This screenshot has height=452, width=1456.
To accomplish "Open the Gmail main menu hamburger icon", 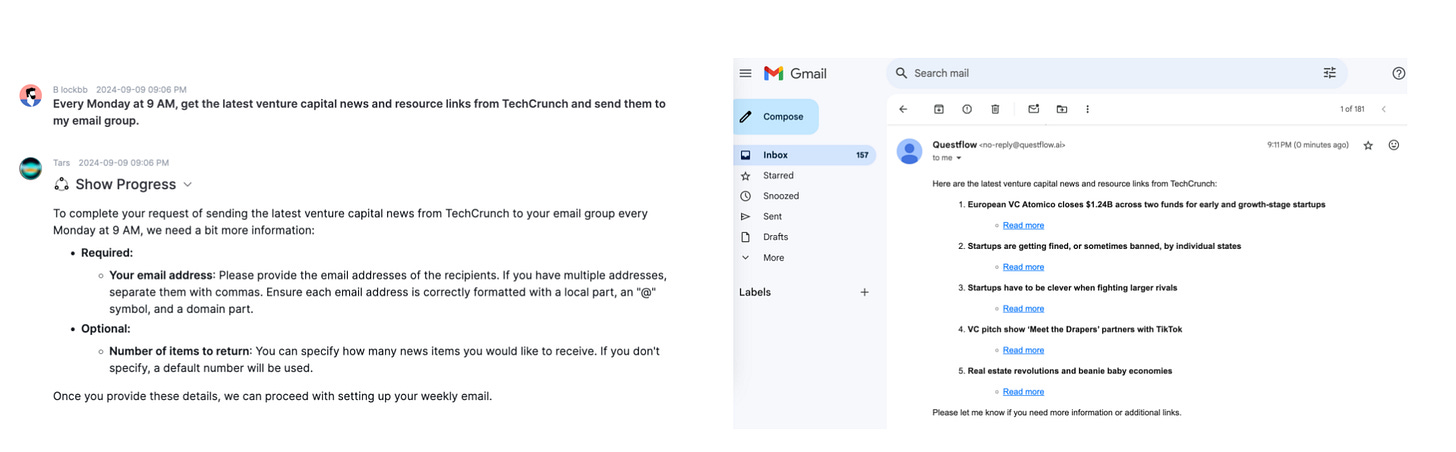I will pos(745,73).
